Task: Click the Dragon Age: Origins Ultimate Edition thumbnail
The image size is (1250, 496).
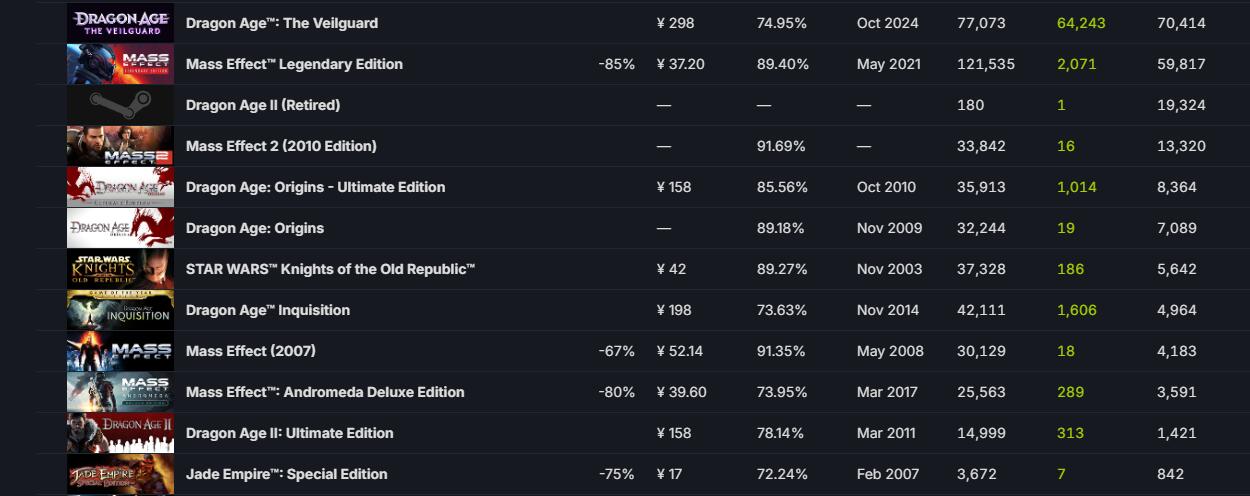Action: 120,187
